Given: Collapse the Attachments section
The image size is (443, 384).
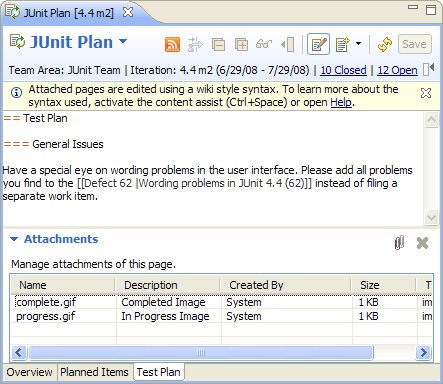Looking at the screenshot, I should (x=14, y=239).
